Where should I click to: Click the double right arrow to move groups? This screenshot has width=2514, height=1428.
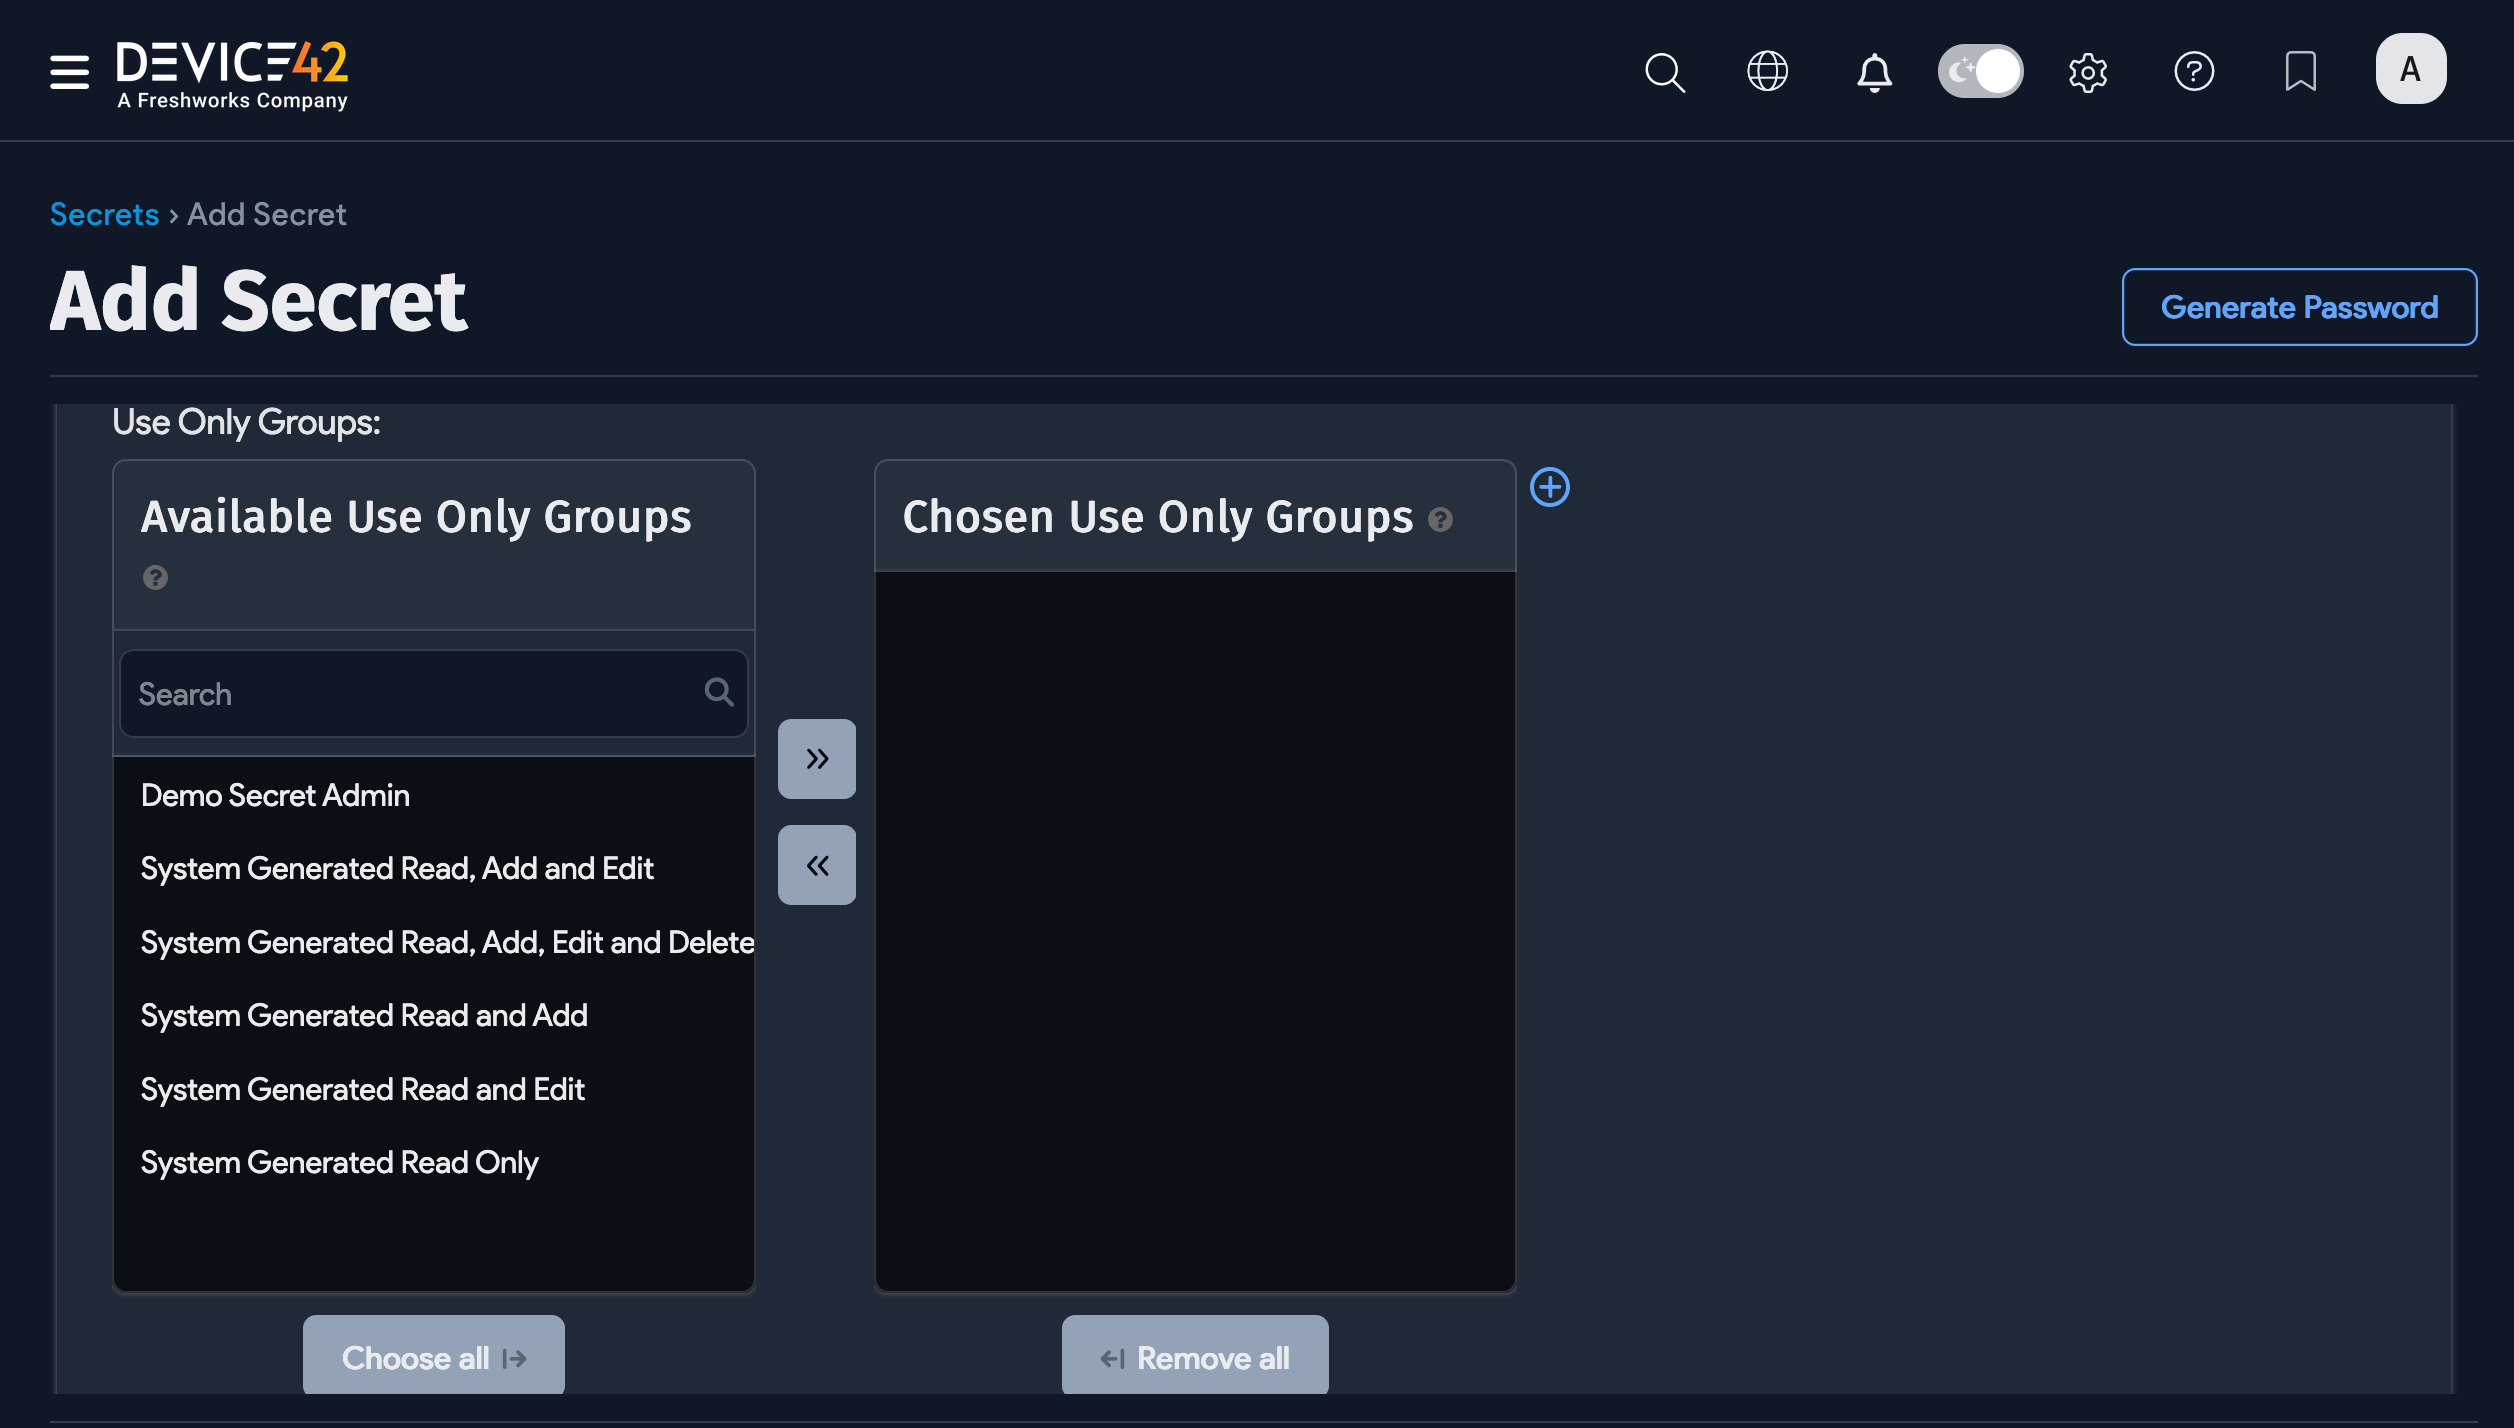click(x=816, y=758)
